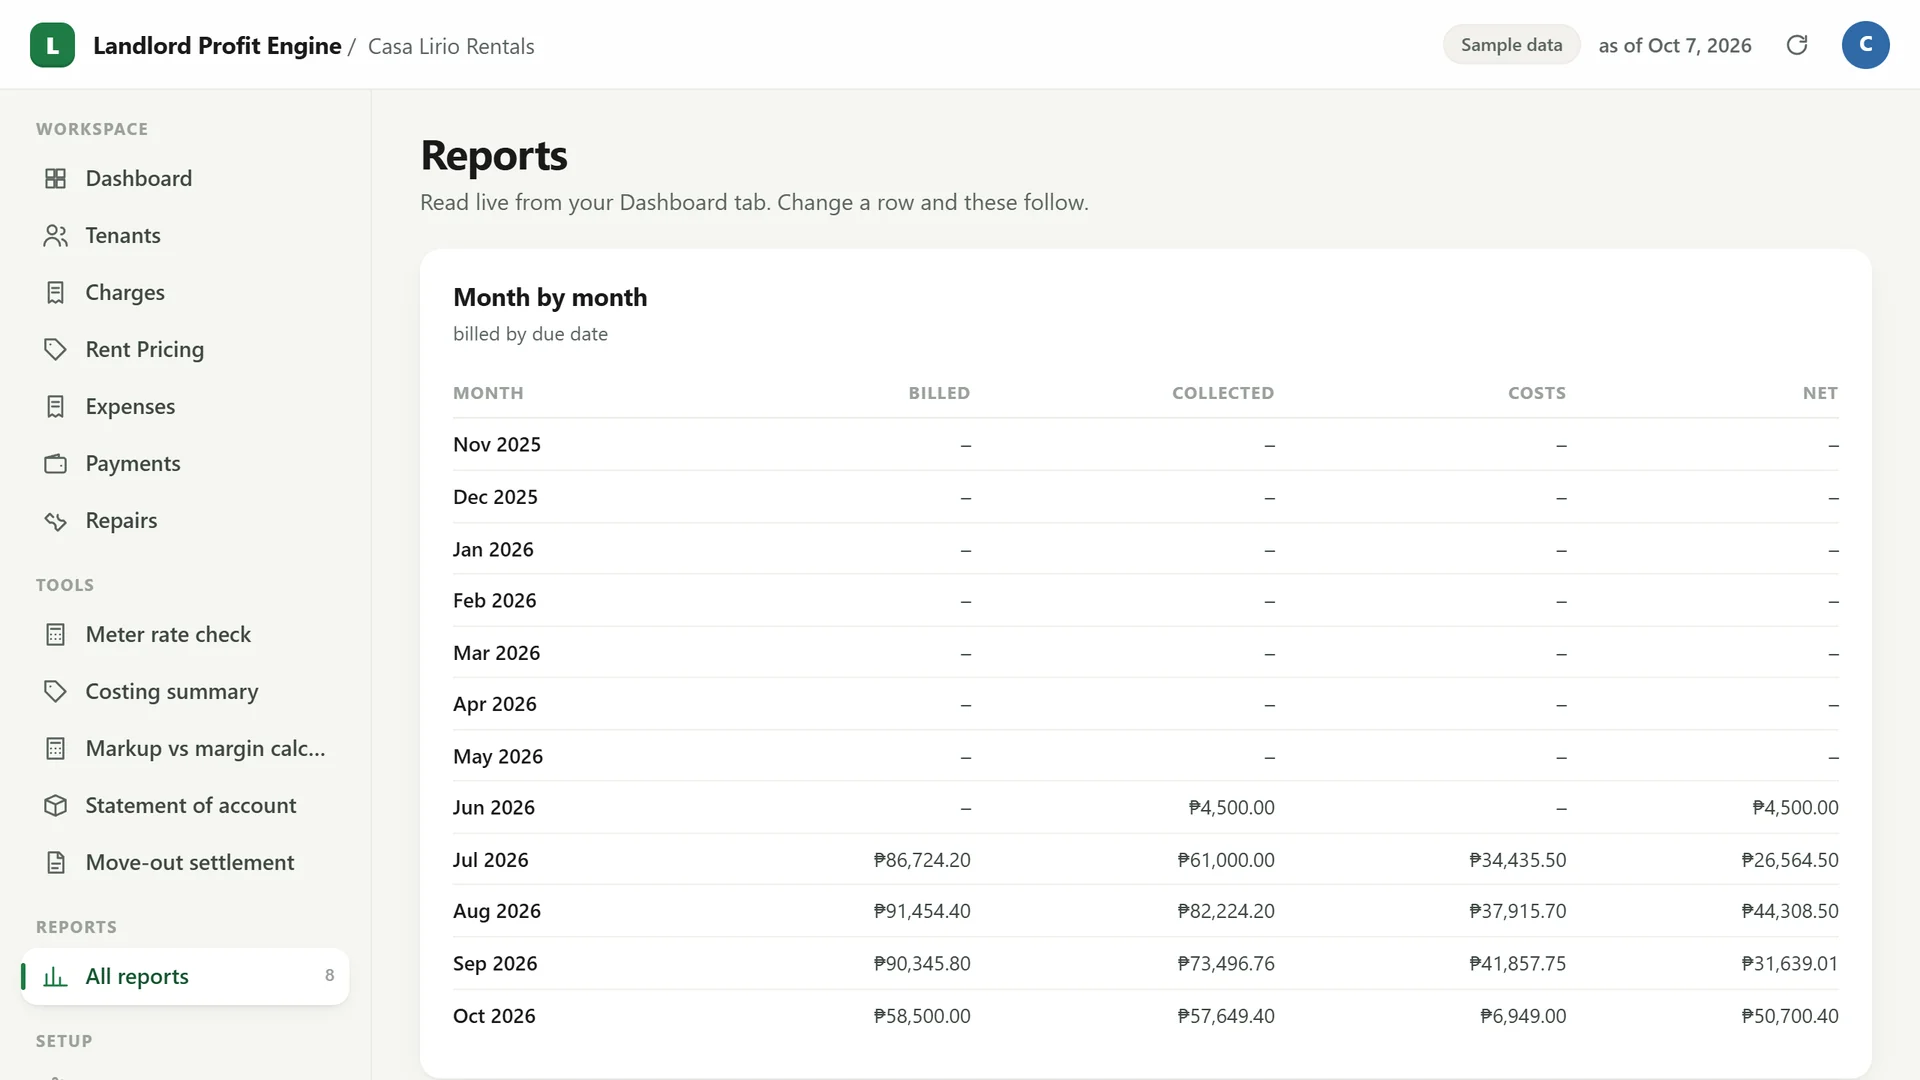The image size is (1920, 1080).
Task: Click the Statement of account box icon
Action: [56, 805]
